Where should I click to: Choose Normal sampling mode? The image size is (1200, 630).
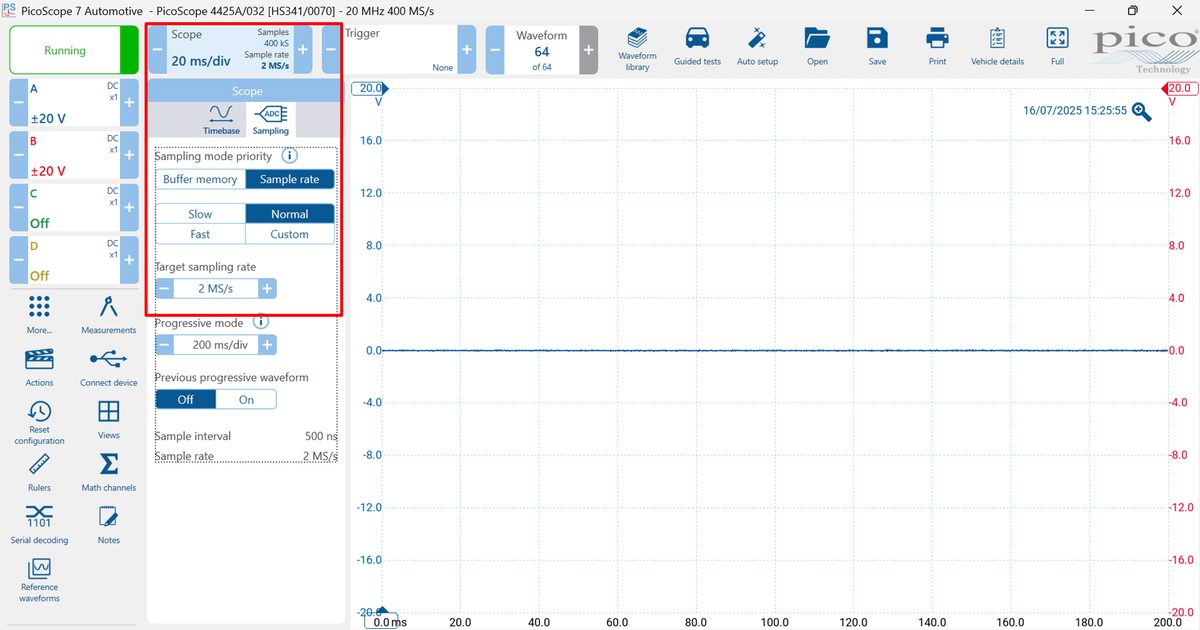[290, 214]
